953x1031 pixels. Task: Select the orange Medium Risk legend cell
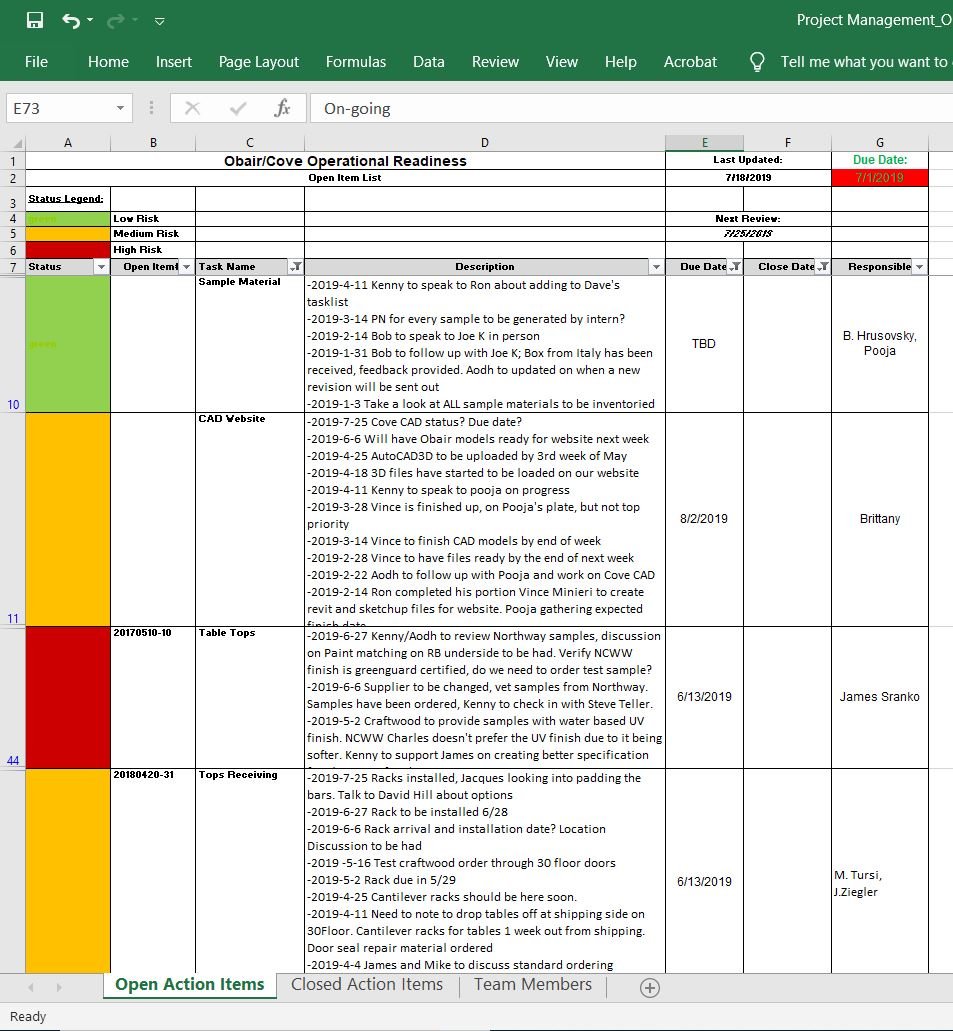68,234
